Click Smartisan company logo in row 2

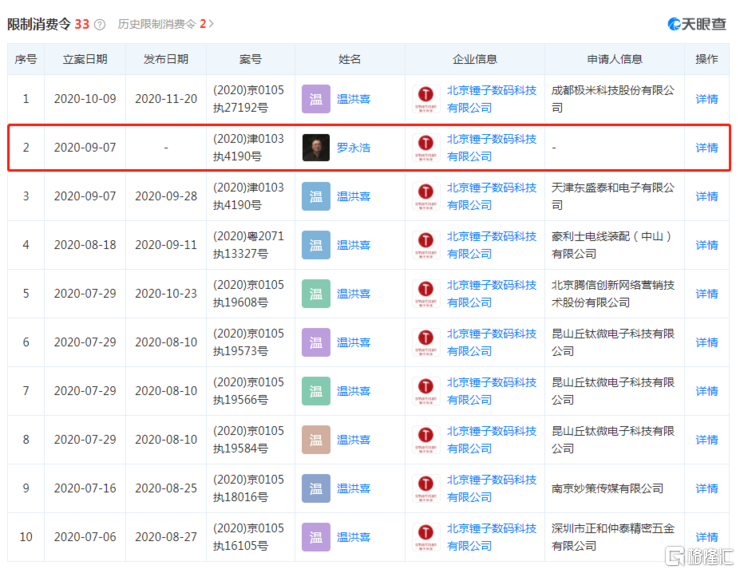coord(426,148)
